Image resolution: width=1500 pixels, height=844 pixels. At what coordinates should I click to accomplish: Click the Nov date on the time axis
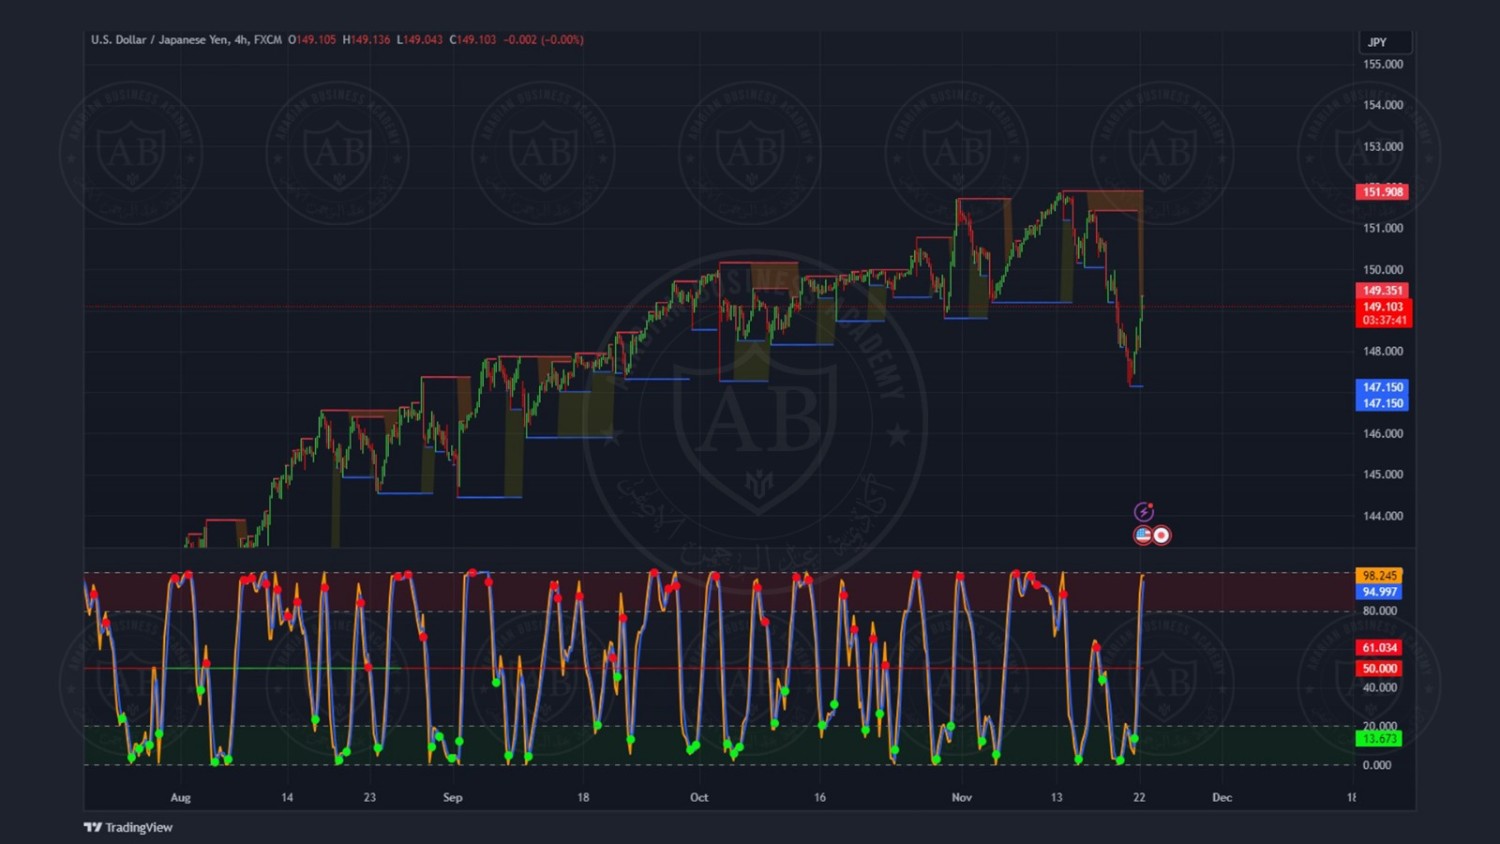[x=962, y=798]
